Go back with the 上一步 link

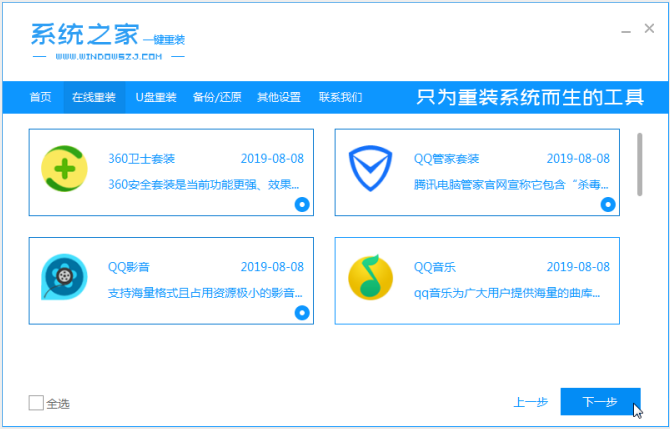point(530,402)
